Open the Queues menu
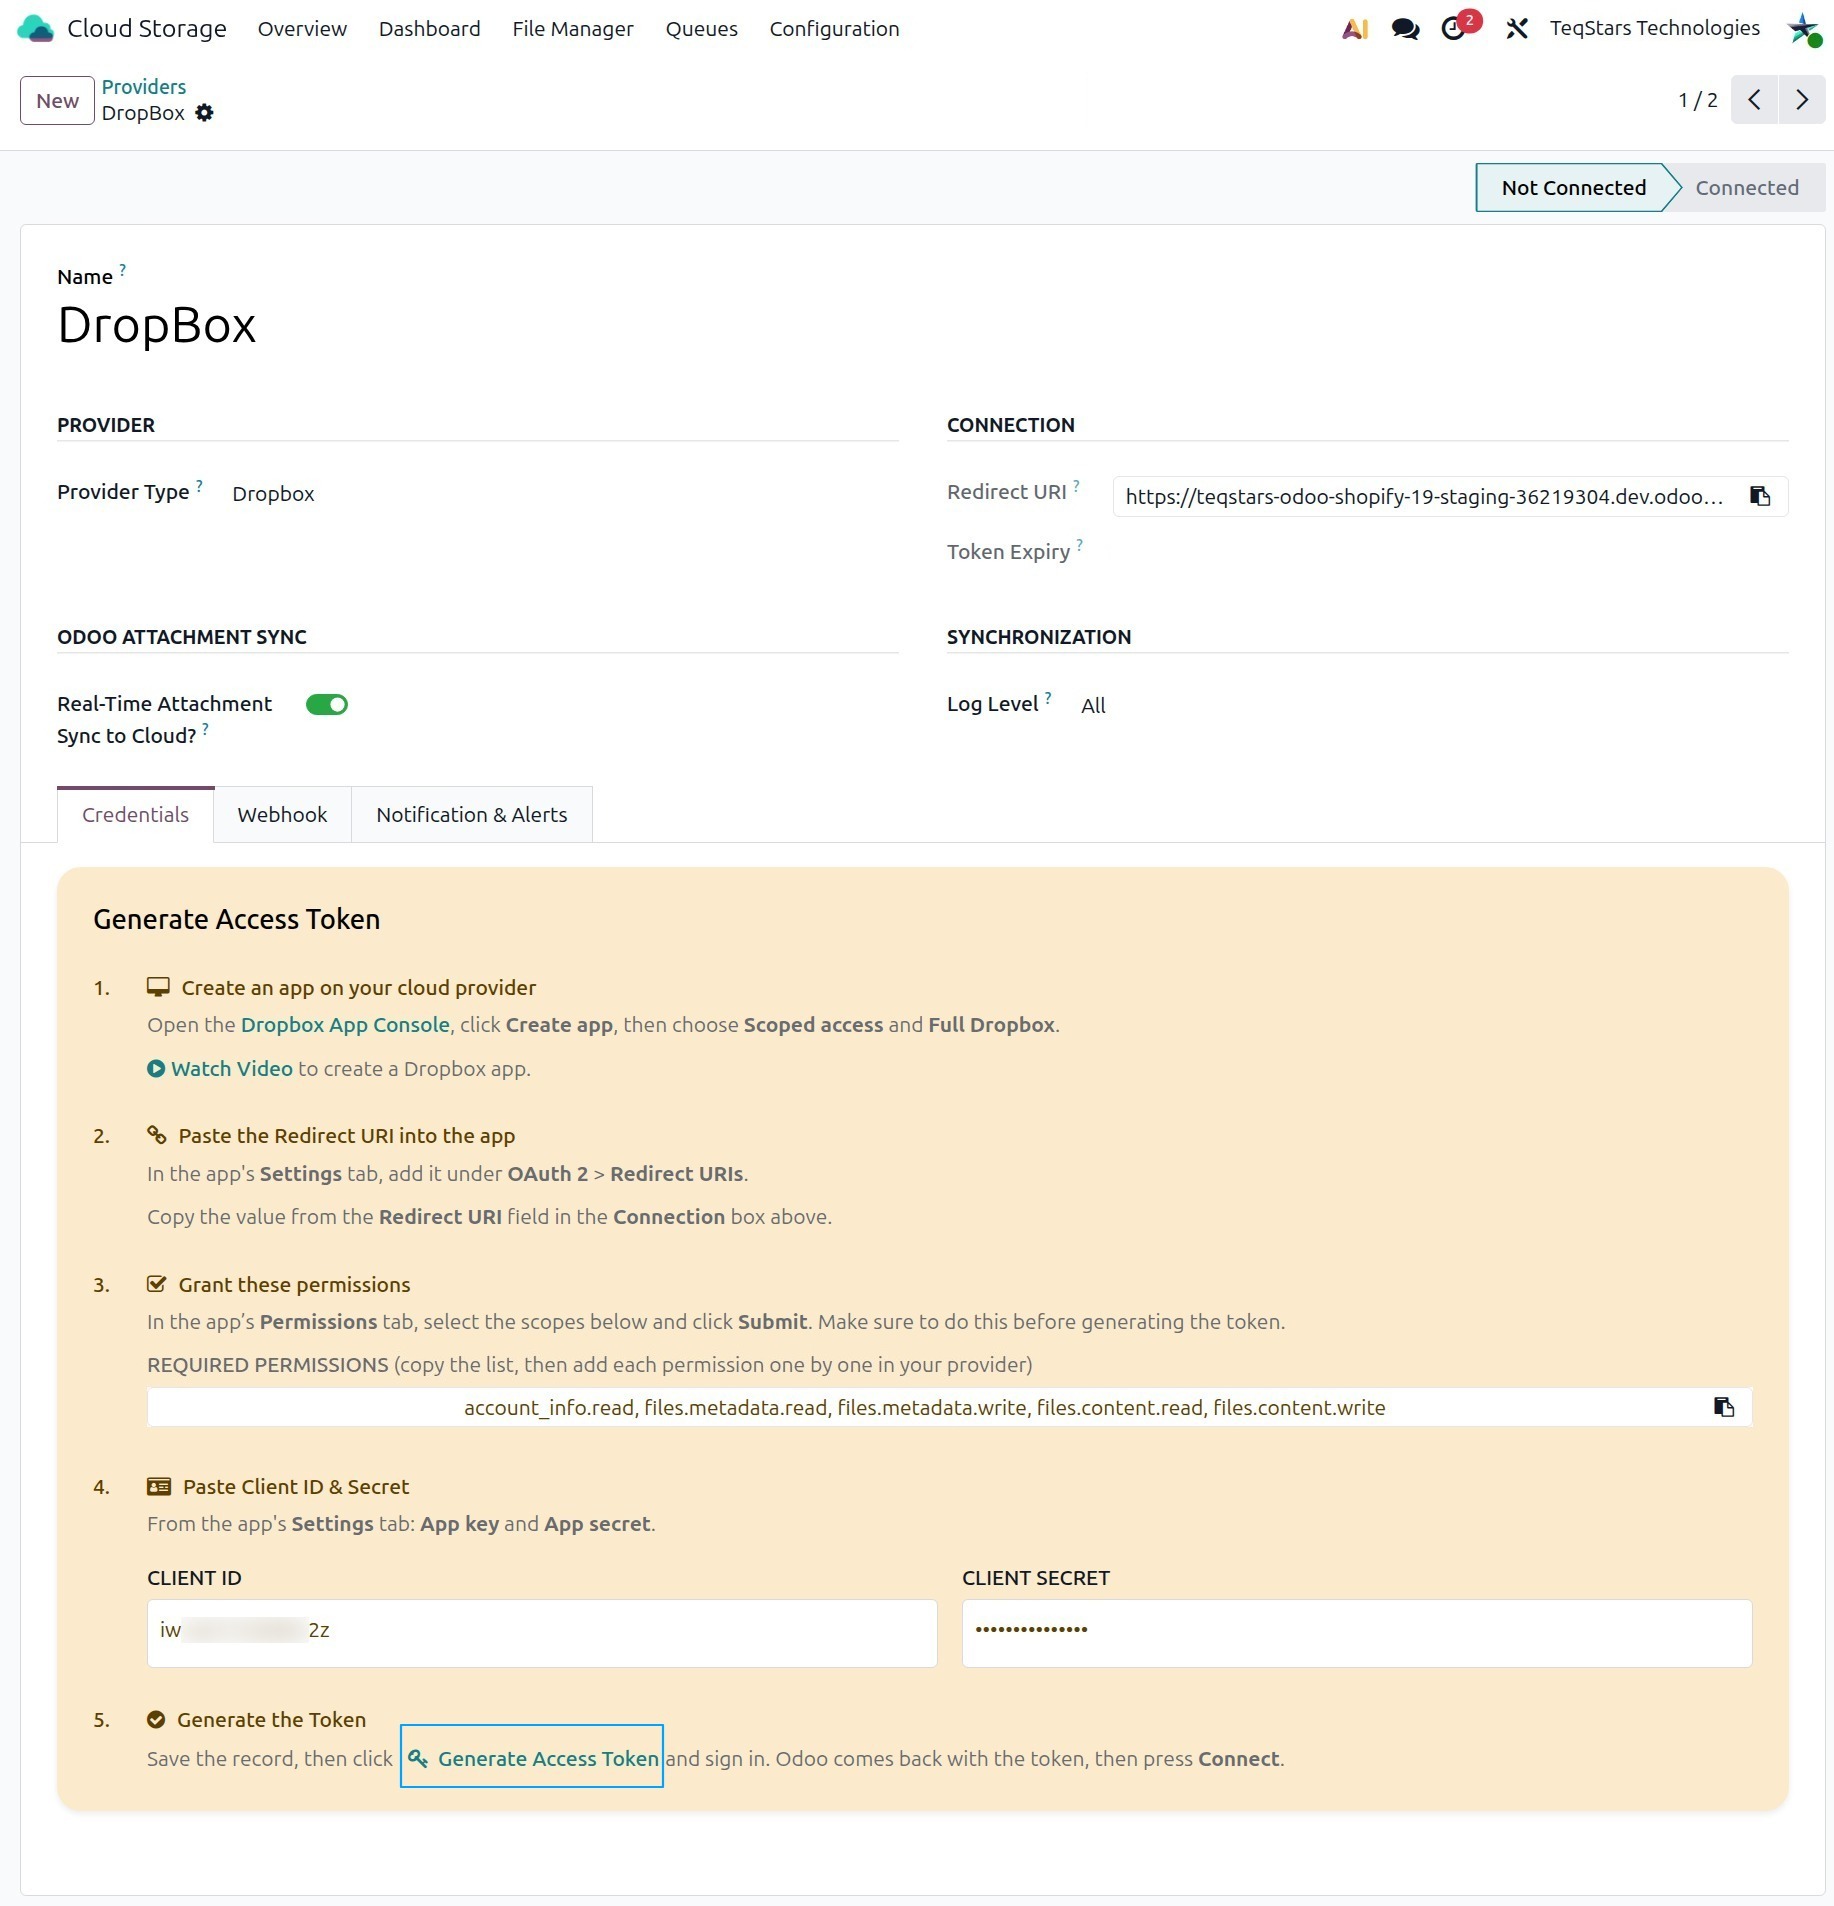Viewport: 1834px width, 1906px height. point(701,29)
